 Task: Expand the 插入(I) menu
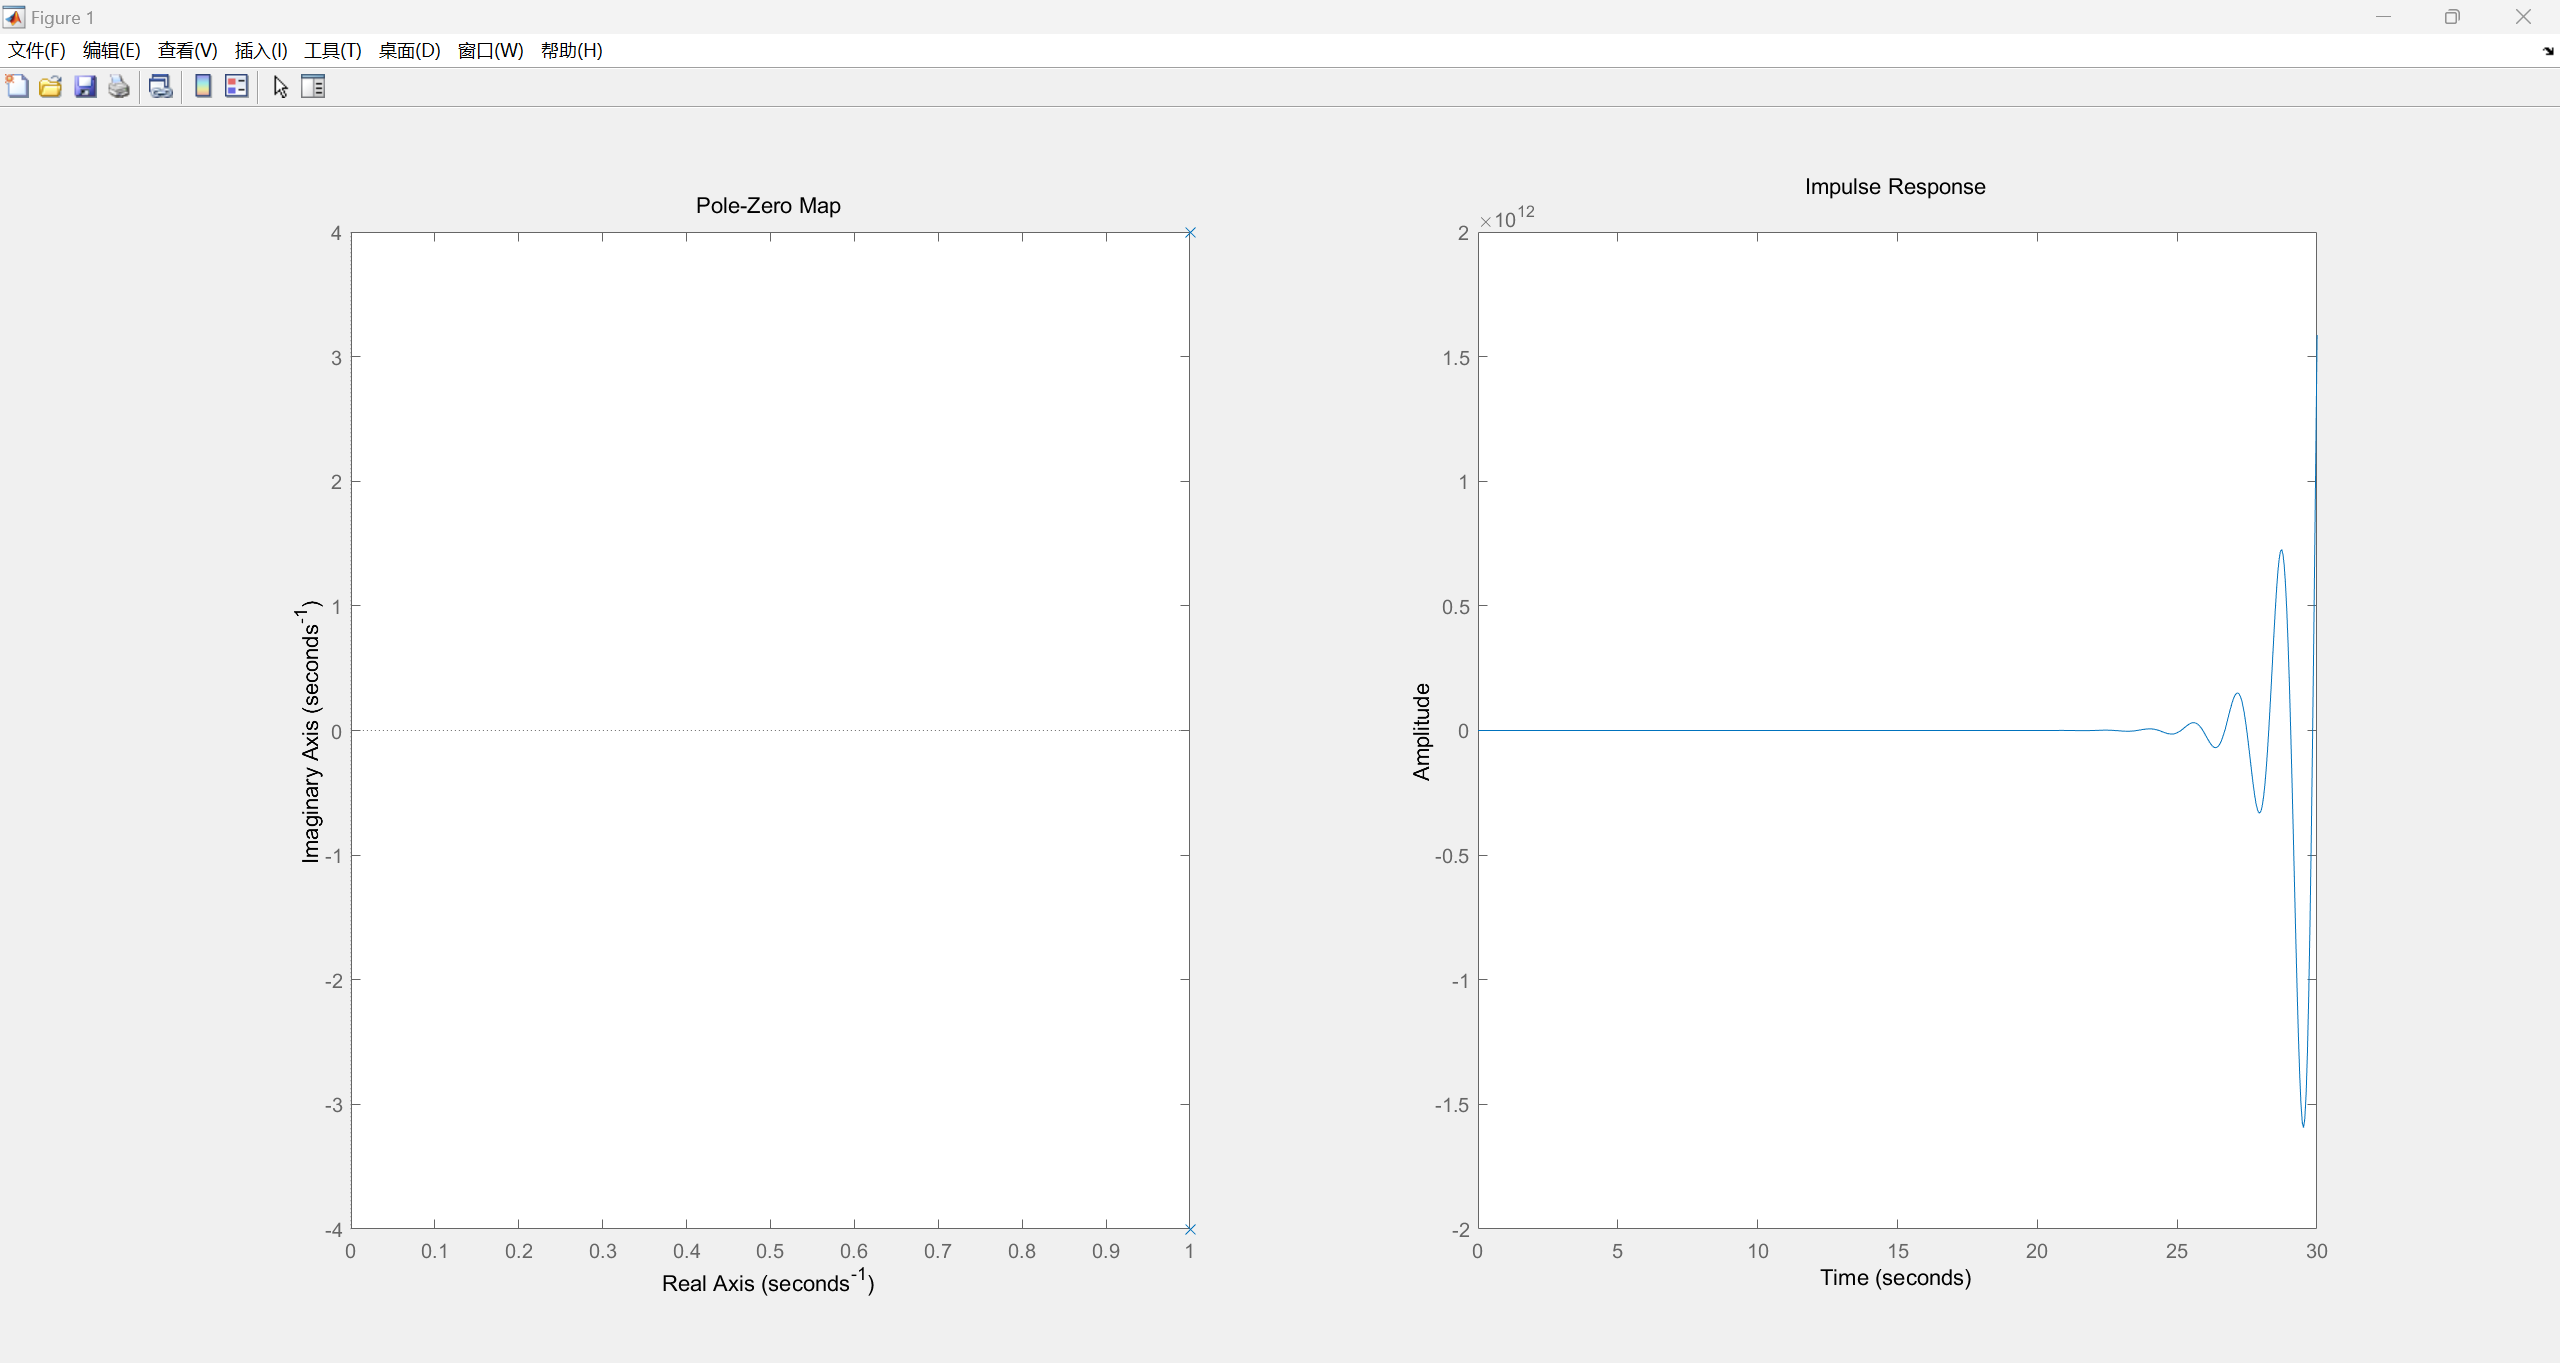(x=261, y=51)
